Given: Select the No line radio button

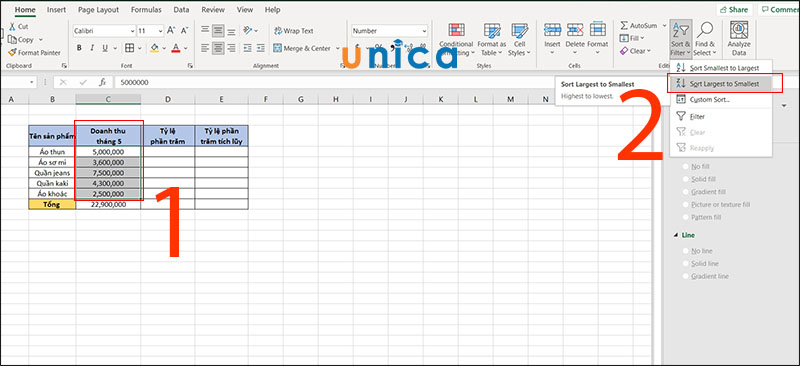Looking at the screenshot, I should click(686, 251).
